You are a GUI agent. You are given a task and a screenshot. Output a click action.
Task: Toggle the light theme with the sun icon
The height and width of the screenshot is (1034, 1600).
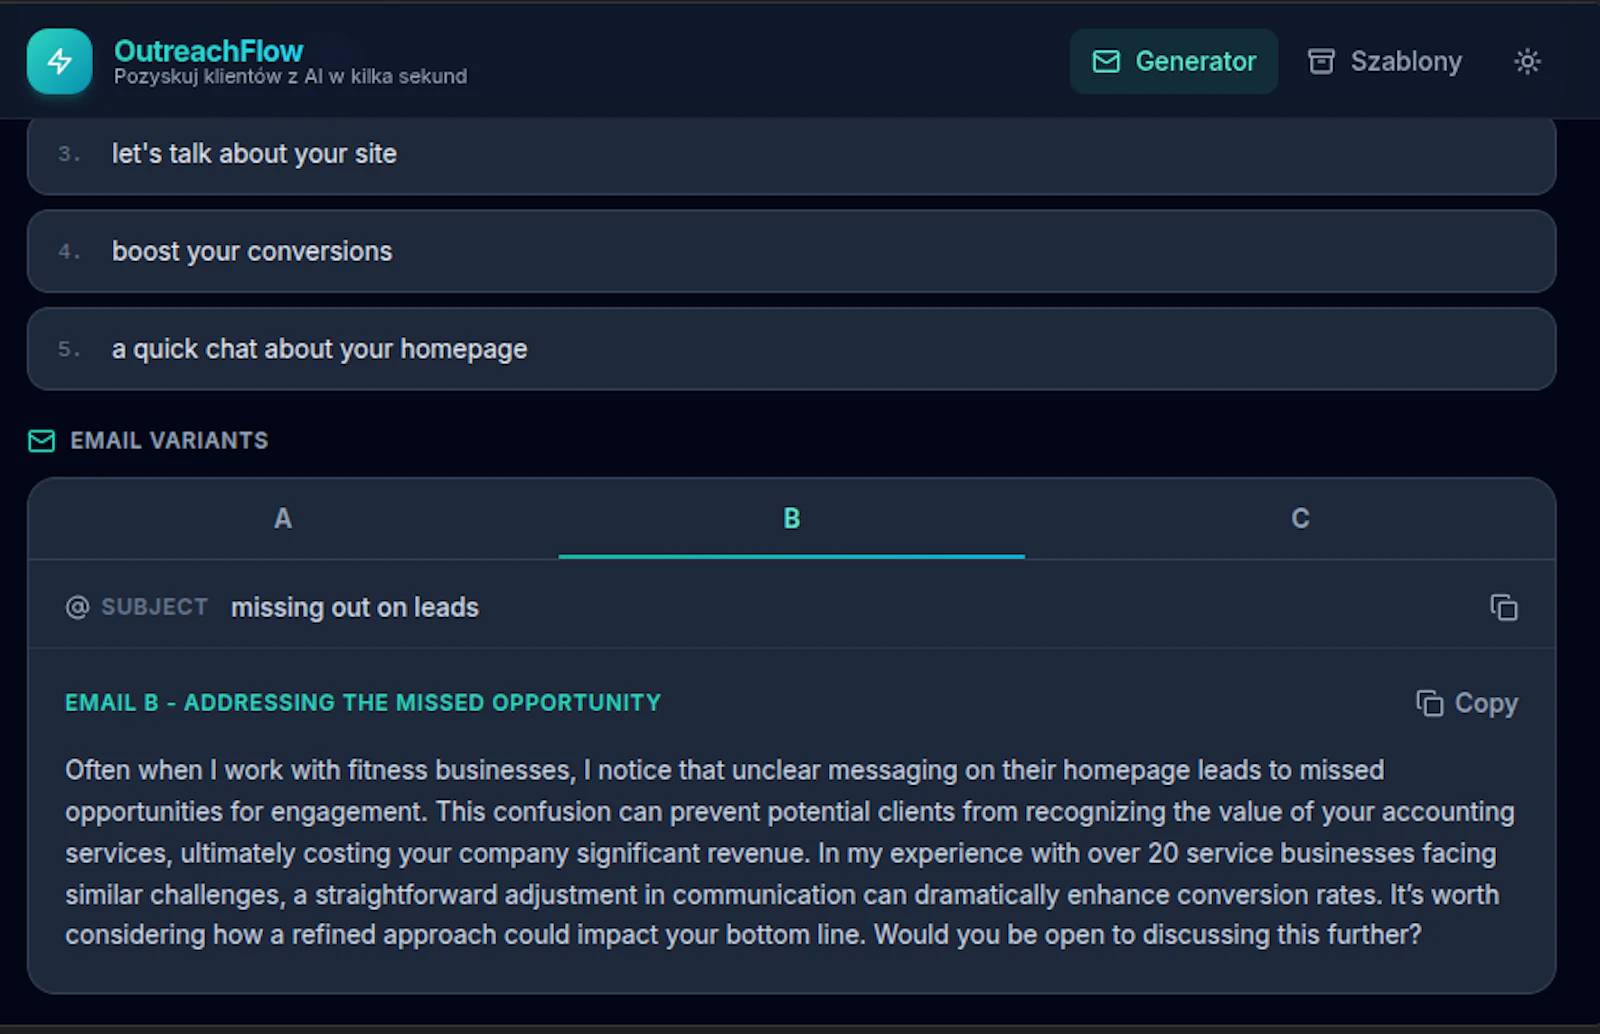click(x=1527, y=61)
